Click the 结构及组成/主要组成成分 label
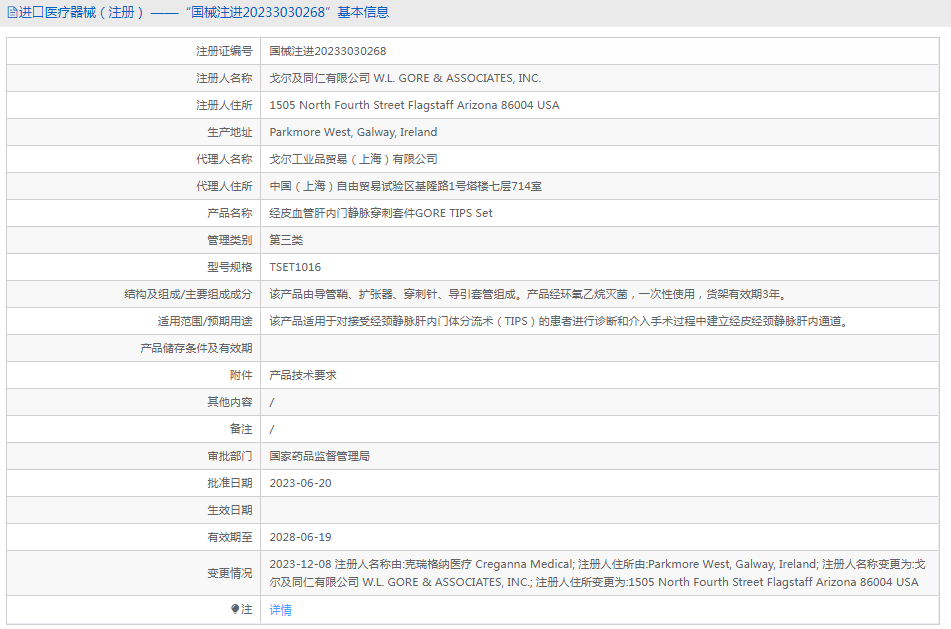This screenshot has width=951, height=629. 188,294
